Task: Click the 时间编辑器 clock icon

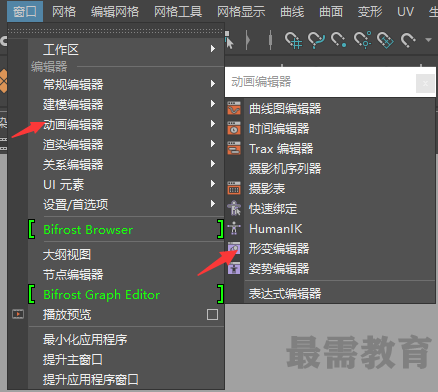Action: (x=234, y=128)
